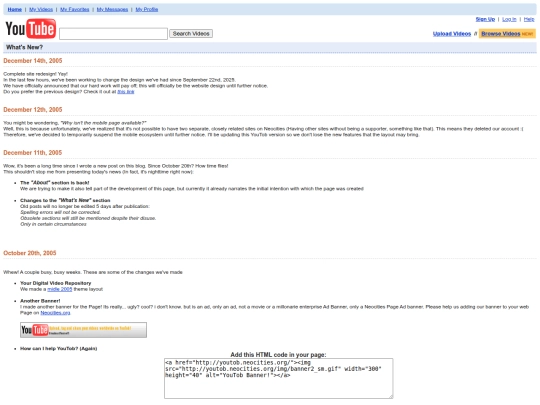
Task: Click 'Complete site redesign! Yay!' text
Action: 35,74
